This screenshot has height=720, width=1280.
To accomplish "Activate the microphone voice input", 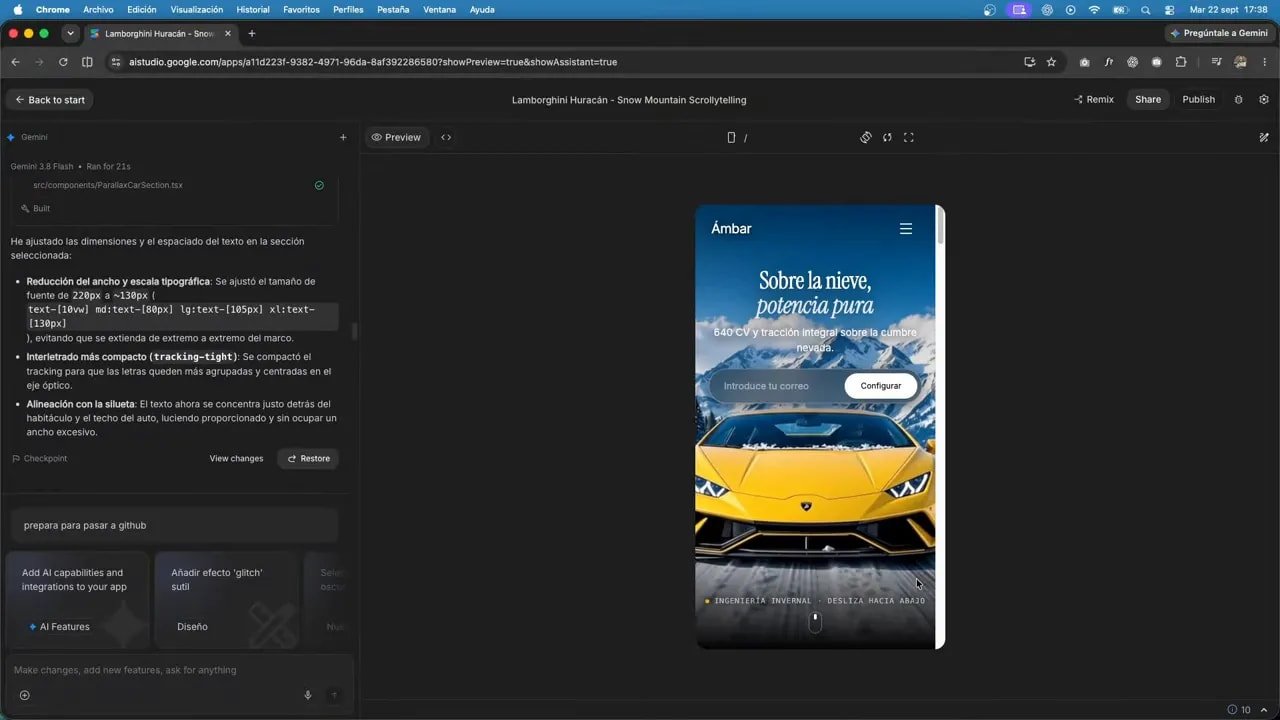I will click(308, 695).
